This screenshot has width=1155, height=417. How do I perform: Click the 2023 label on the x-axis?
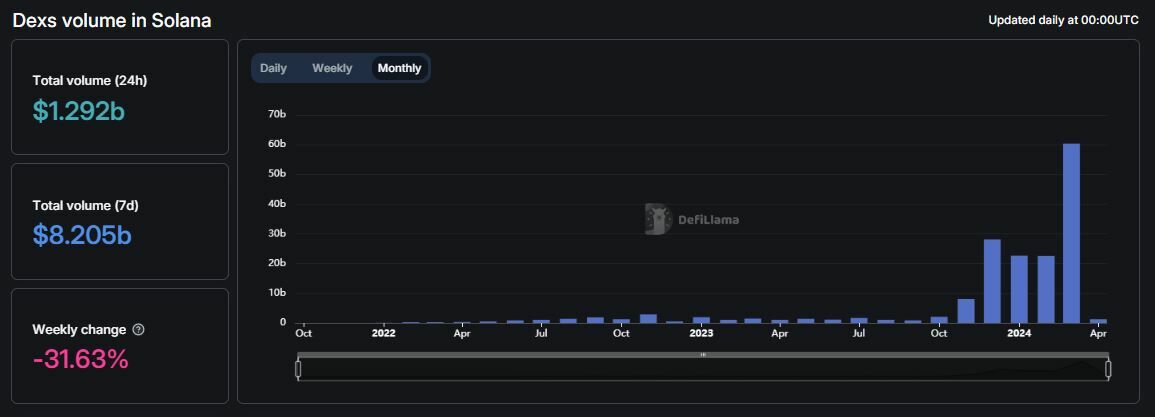click(701, 333)
